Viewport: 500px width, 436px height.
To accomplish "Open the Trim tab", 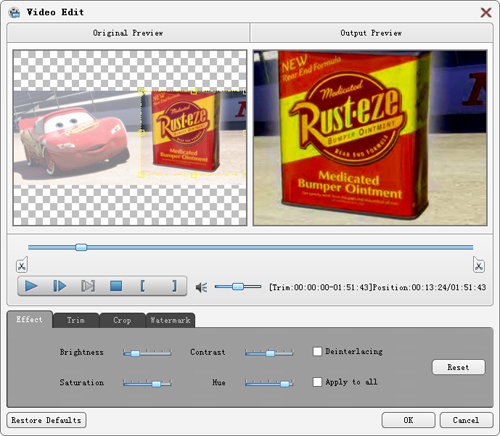I will pyautogui.click(x=76, y=320).
